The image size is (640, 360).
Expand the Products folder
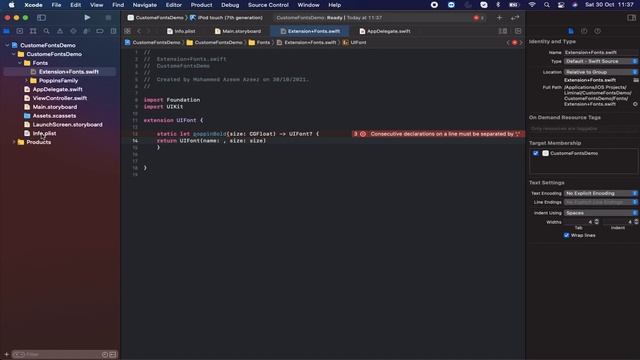point(13,142)
